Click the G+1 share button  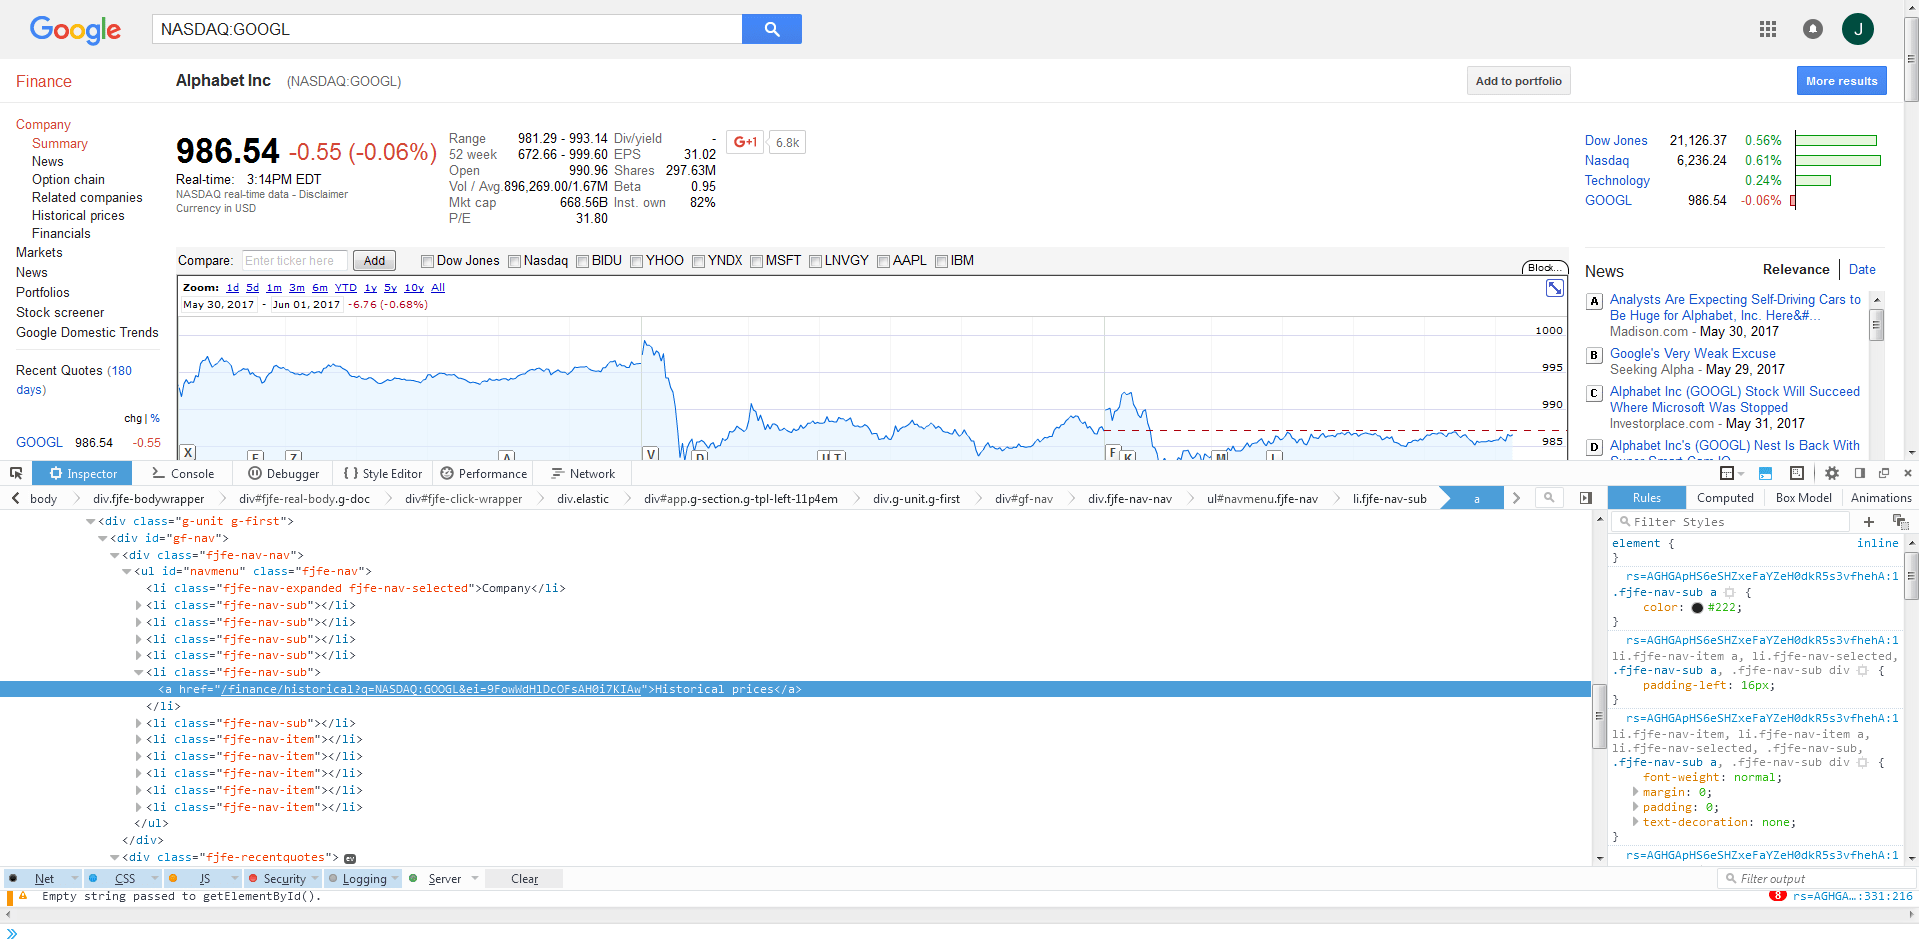[x=745, y=142]
